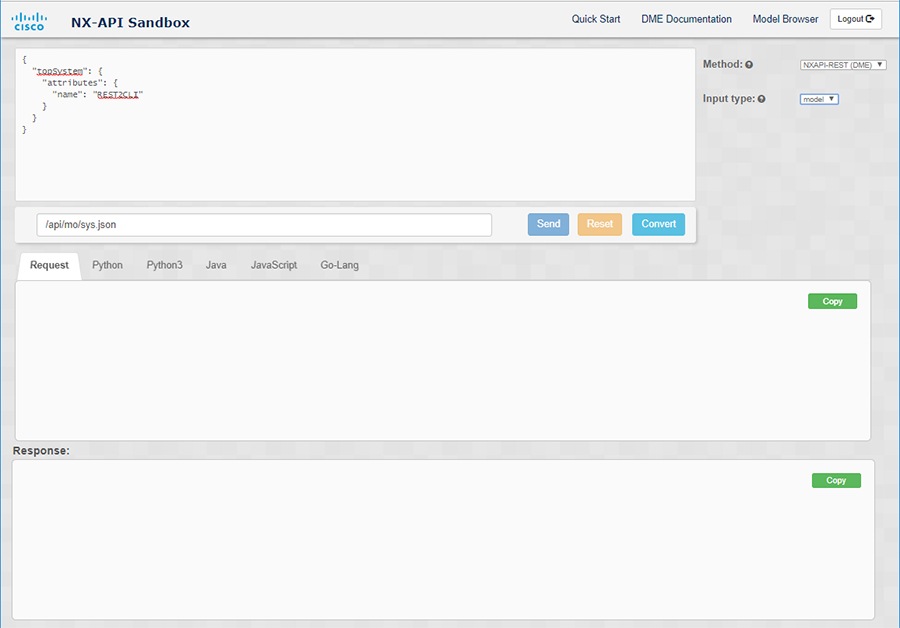This screenshot has width=900, height=628.
Task: Open the Model Browser link
Action: [785, 19]
